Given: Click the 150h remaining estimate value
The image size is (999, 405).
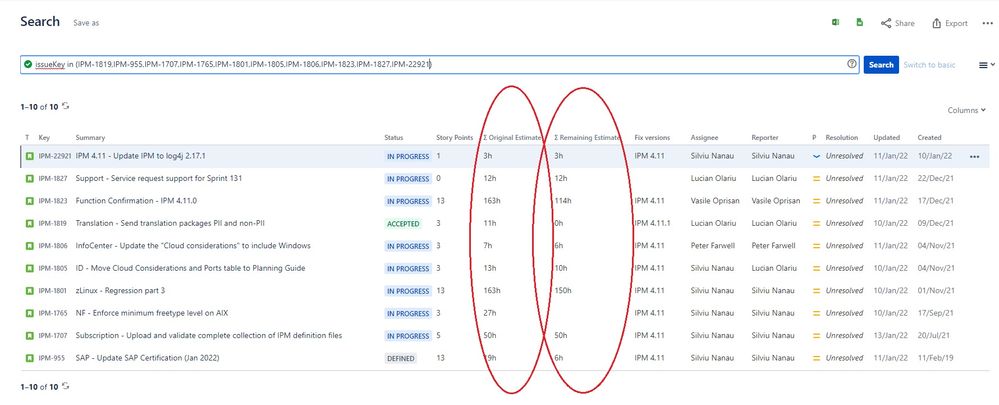Looking at the screenshot, I should pos(563,290).
